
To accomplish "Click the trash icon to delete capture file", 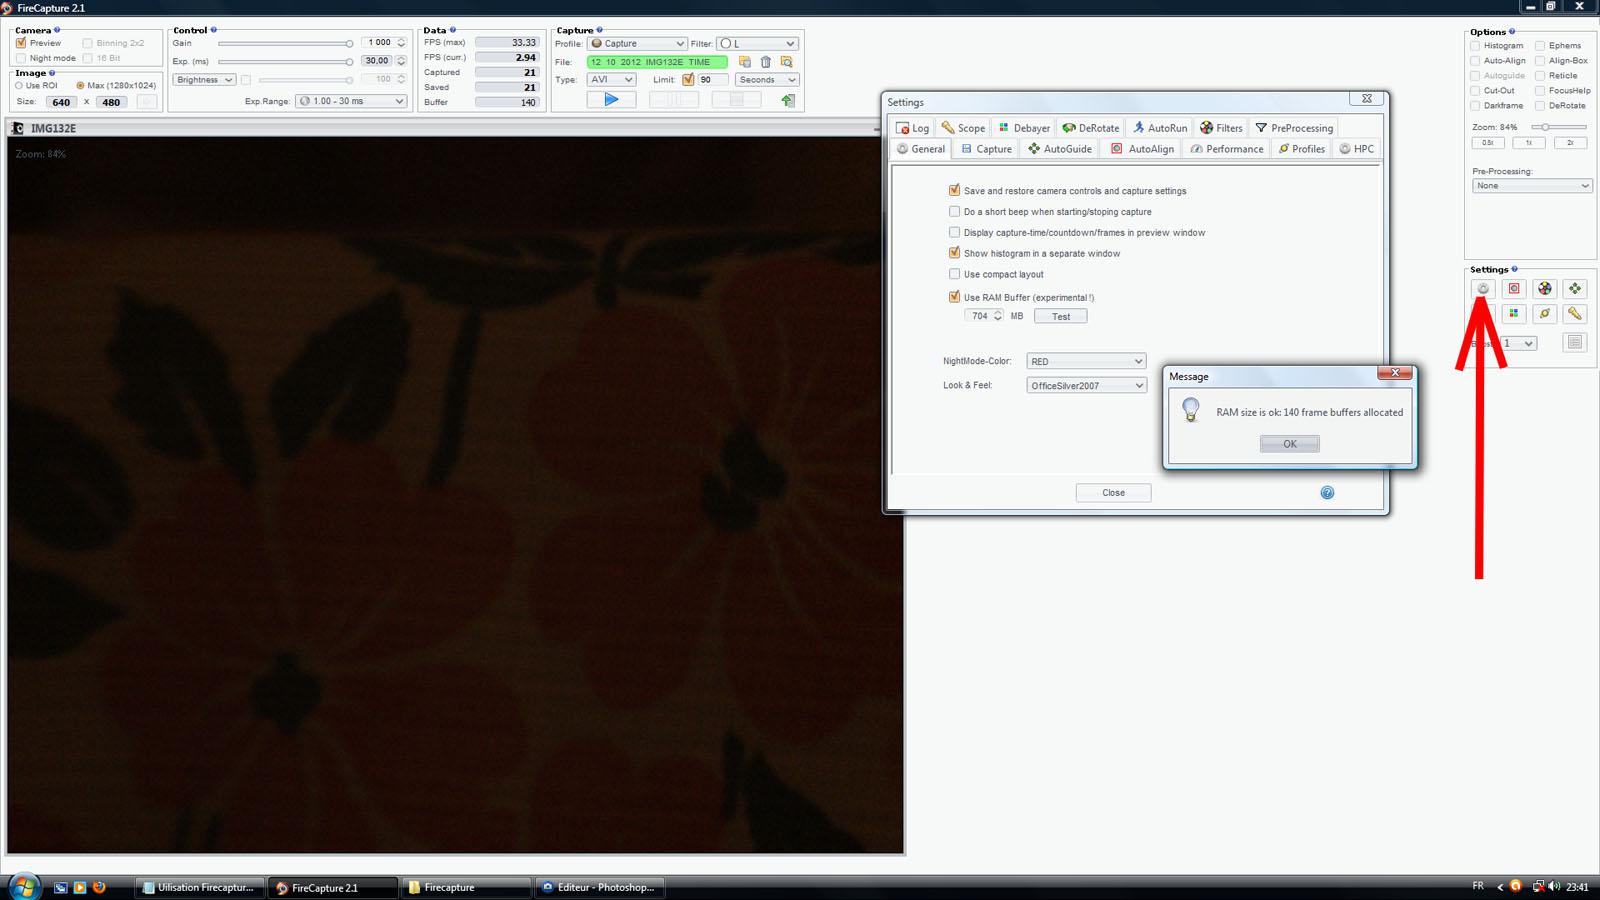I will click(x=766, y=62).
